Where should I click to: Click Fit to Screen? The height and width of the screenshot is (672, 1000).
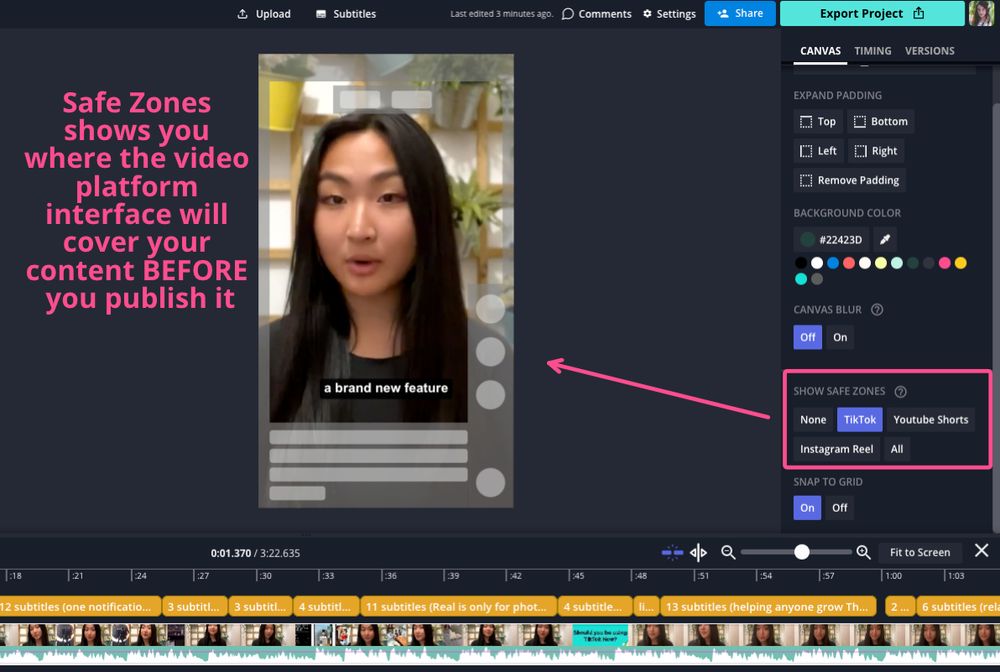(x=920, y=551)
